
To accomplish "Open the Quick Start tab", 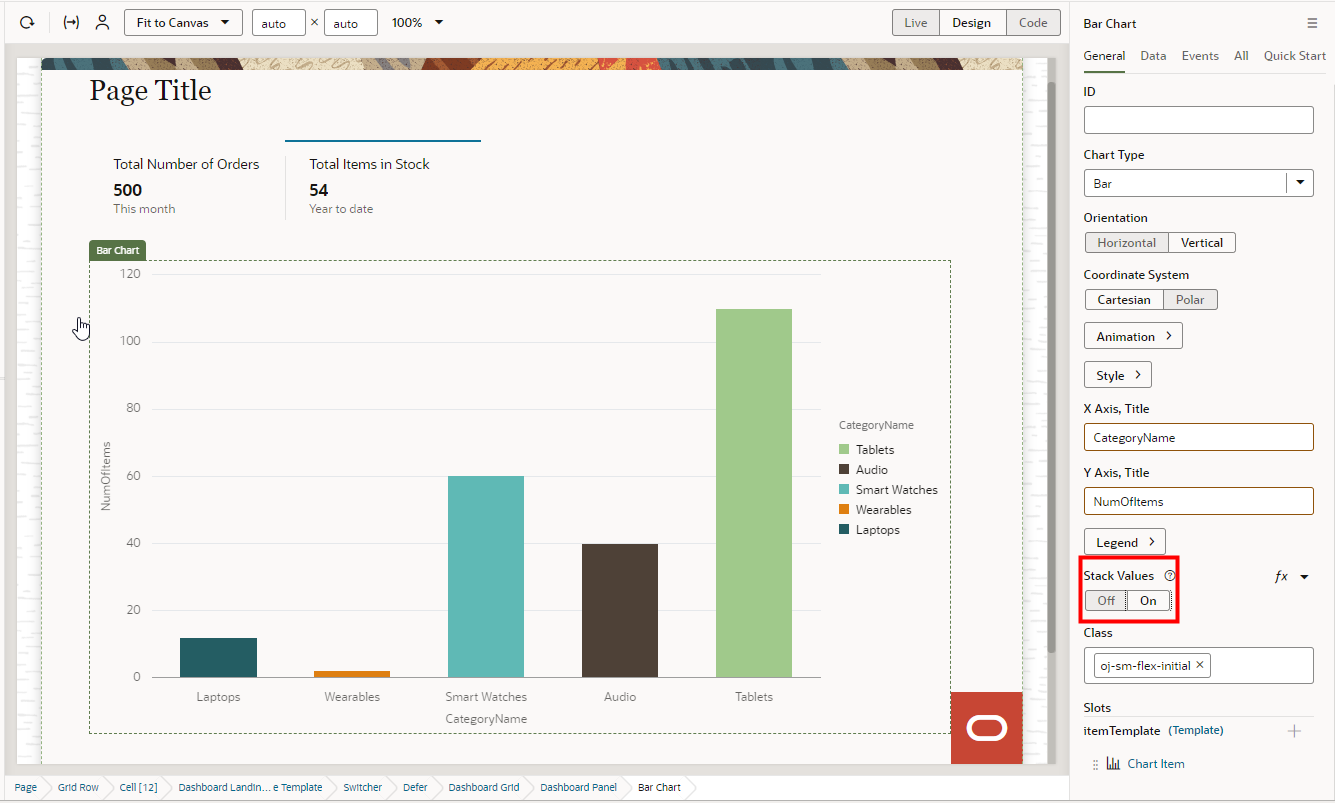I will coord(1294,56).
